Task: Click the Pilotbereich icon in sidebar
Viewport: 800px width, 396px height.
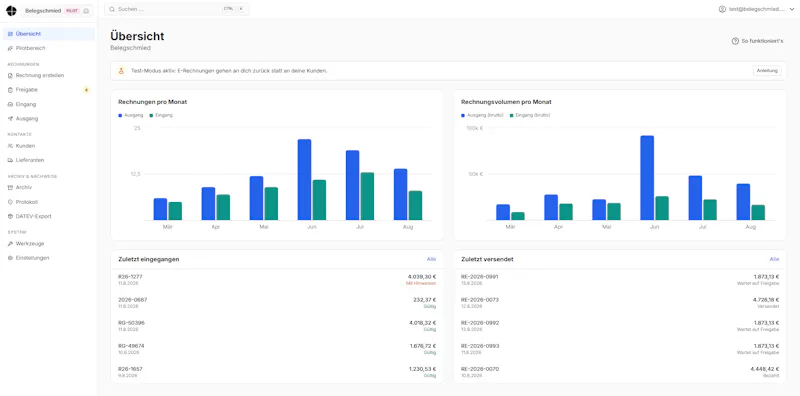Action: 11,48
